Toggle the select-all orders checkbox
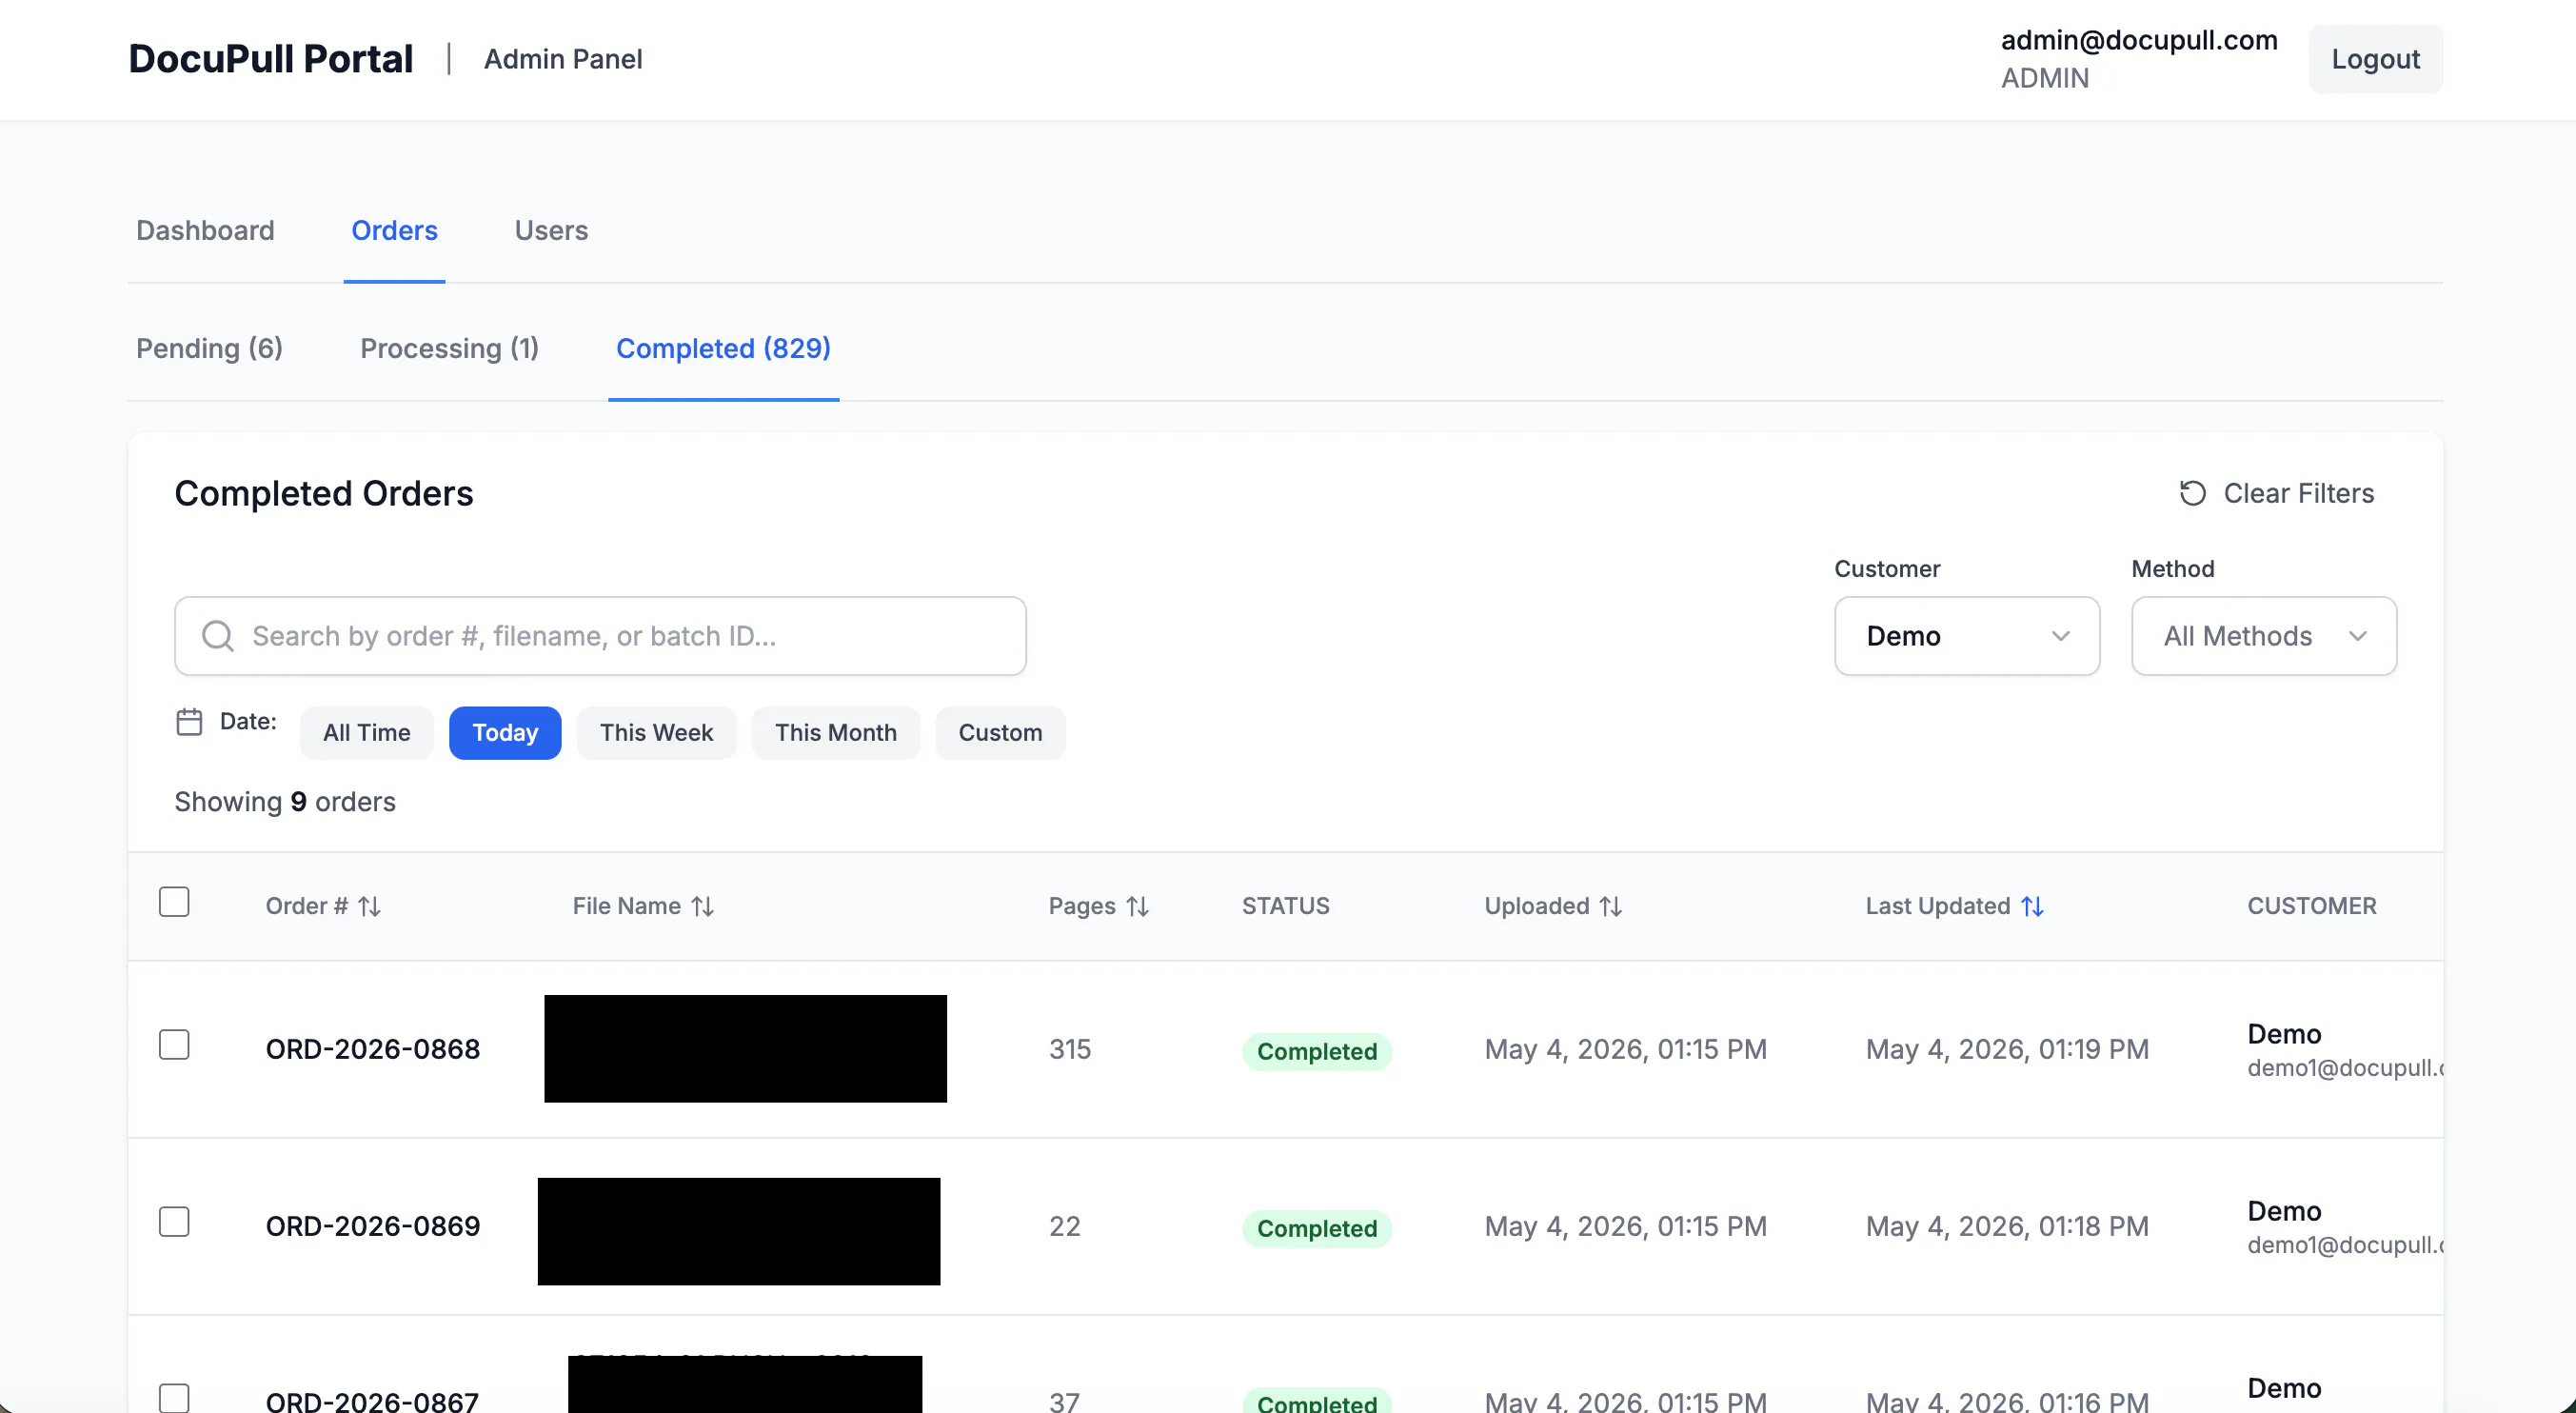 click(174, 902)
